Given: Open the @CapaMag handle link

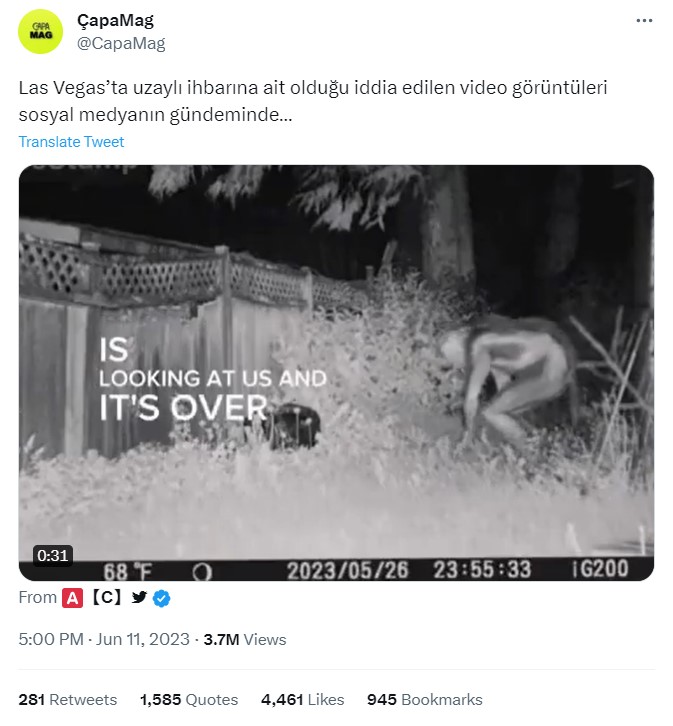Looking at the screenshot, I should point(121,43).
